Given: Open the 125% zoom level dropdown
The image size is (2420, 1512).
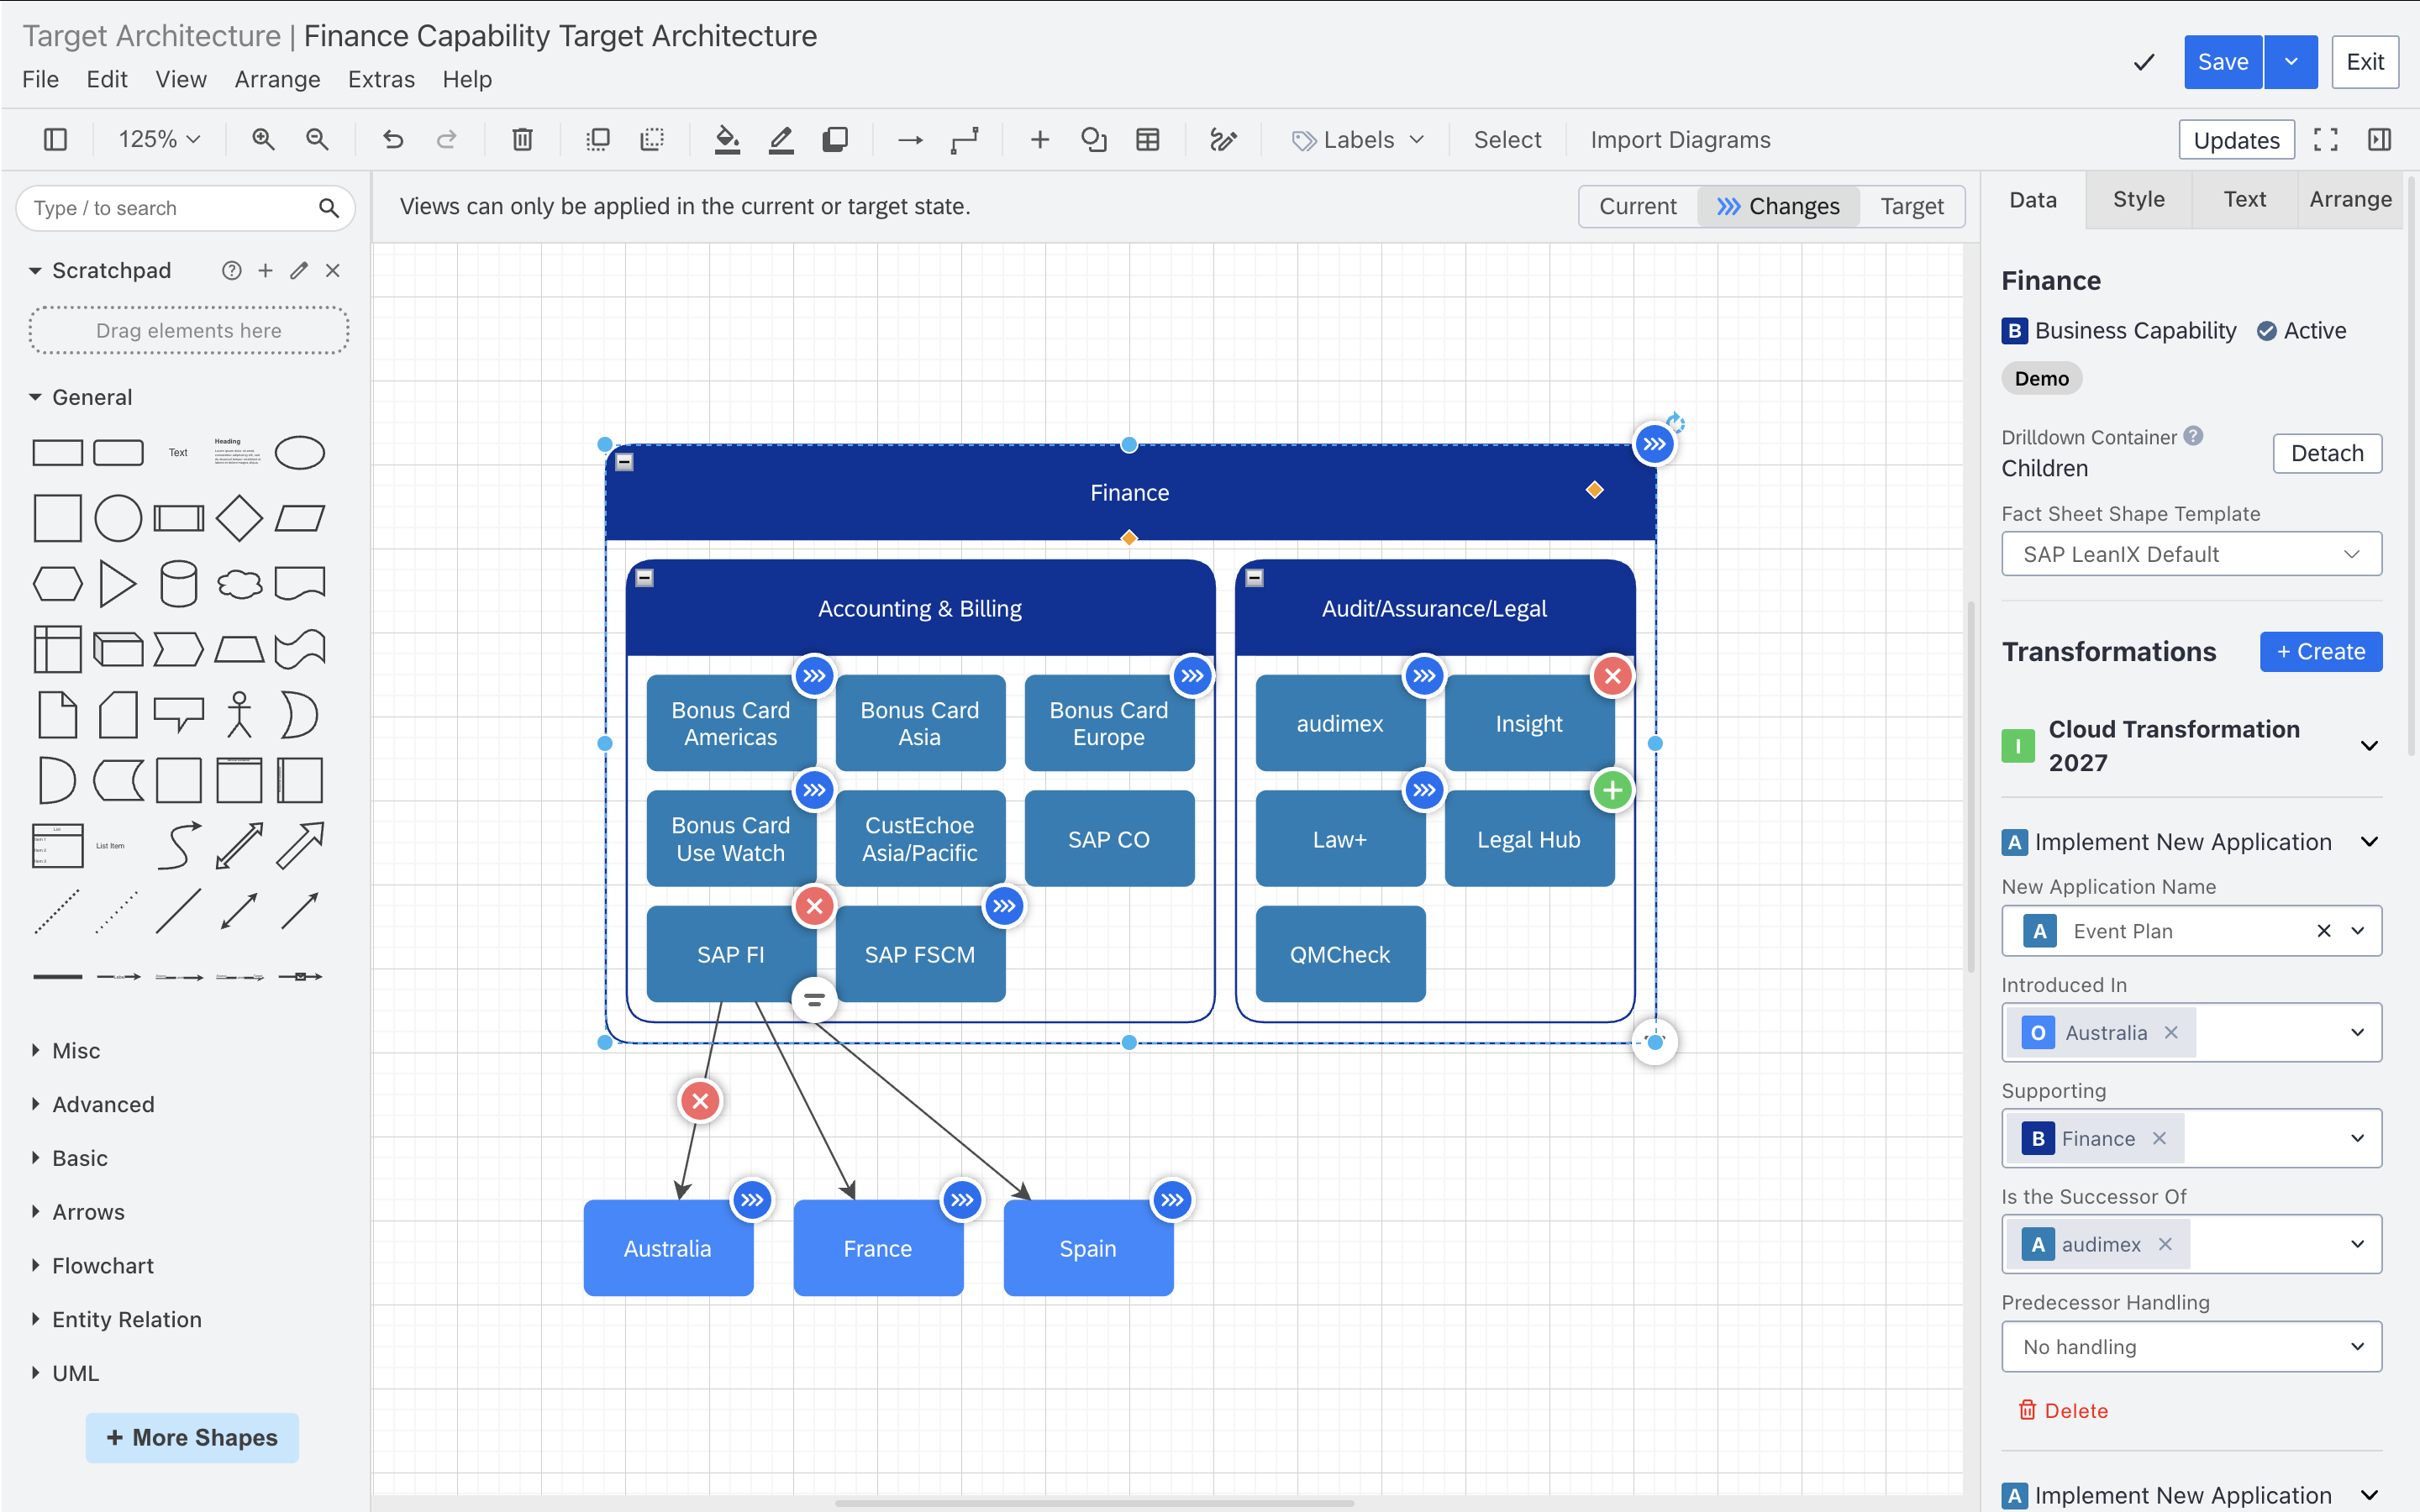Looking at the screenshot, I should [x=159, y=139].
